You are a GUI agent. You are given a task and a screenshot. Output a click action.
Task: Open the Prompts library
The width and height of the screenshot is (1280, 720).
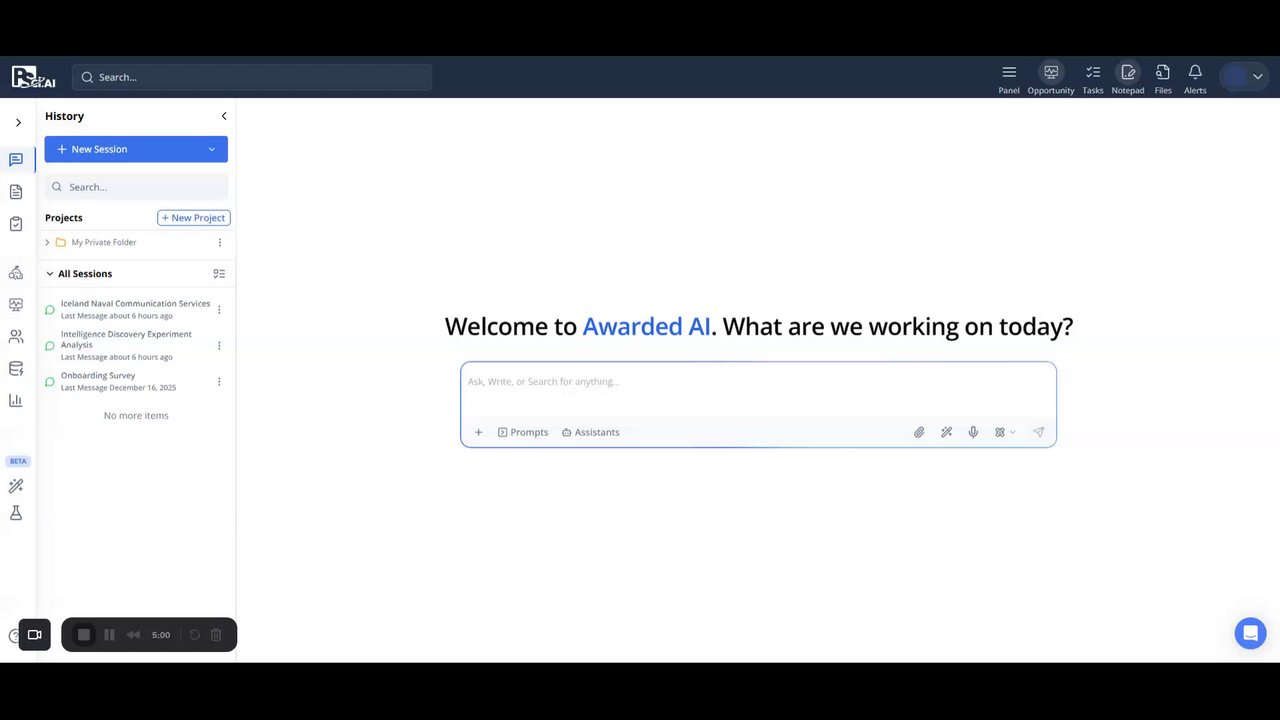(523, 433)
